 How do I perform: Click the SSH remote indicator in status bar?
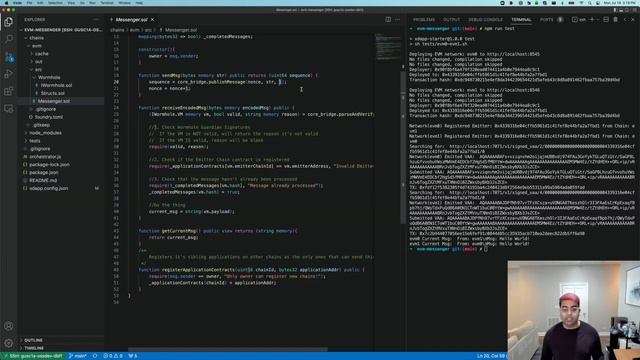click(x=33, y=356)
